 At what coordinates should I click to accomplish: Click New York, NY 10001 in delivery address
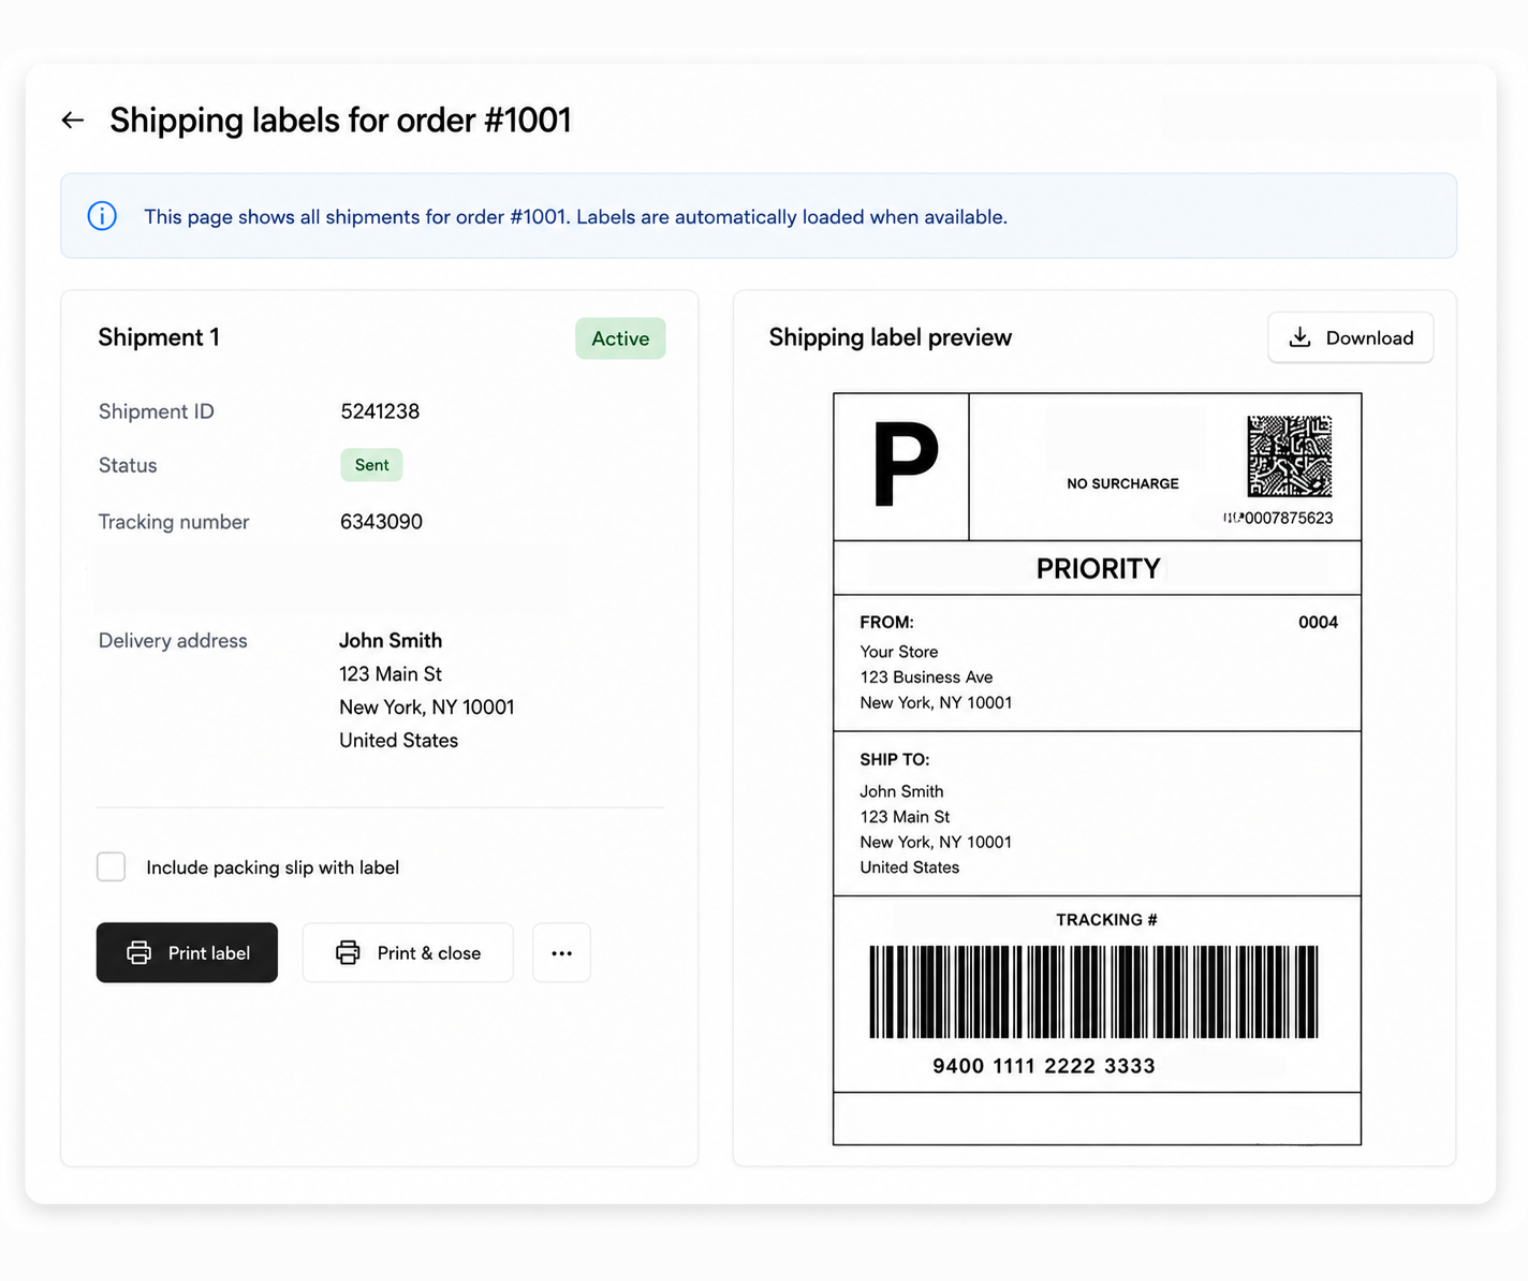[x=427, y=707]
